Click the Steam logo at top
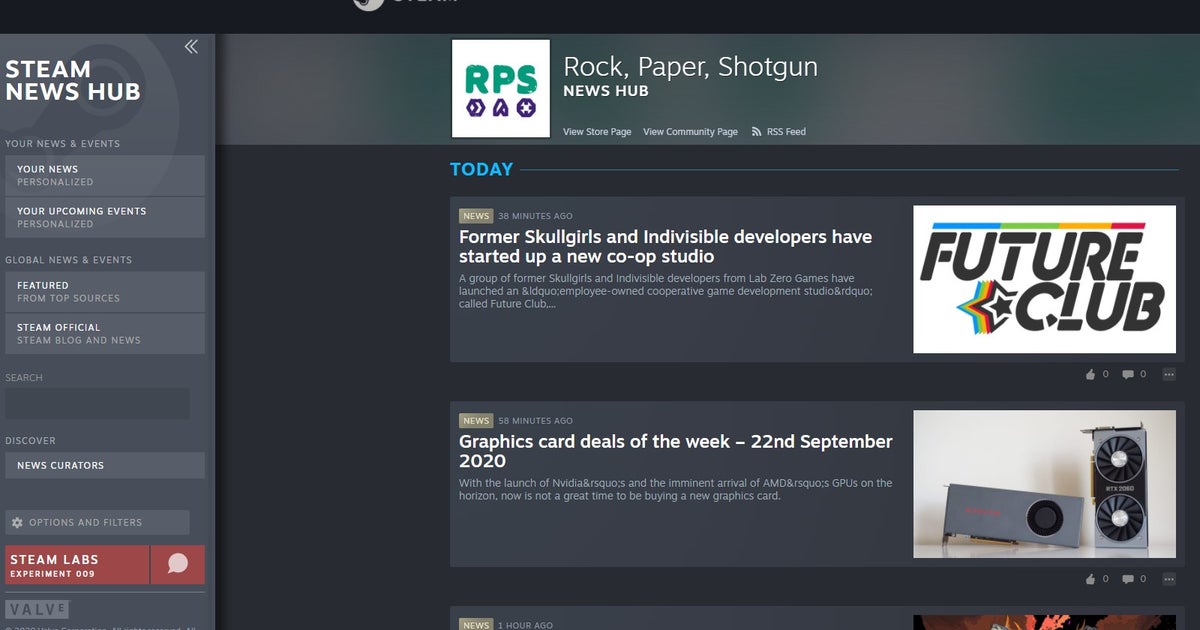The height and width of the screenshot is (630, 1200). [x=405, y=3]
